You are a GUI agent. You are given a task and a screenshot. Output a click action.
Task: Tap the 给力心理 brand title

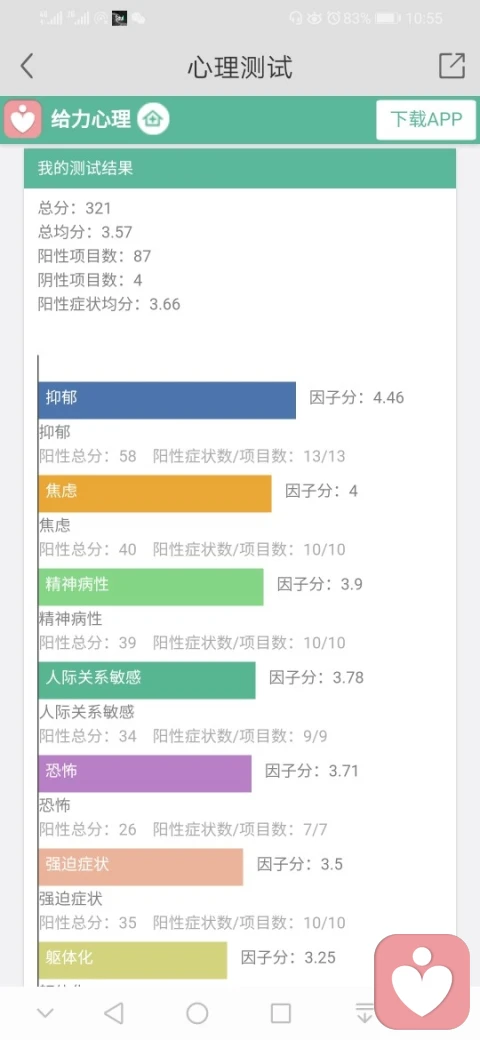tap(91, 119)
